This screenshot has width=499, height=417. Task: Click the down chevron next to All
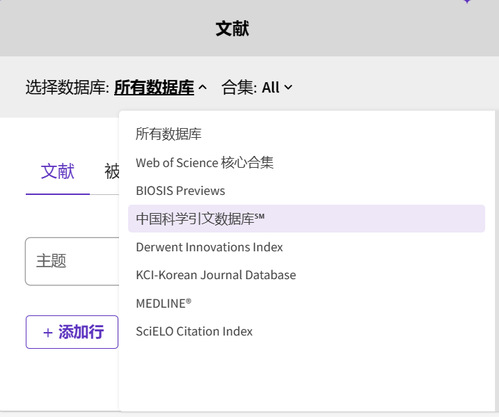point(288,88)
